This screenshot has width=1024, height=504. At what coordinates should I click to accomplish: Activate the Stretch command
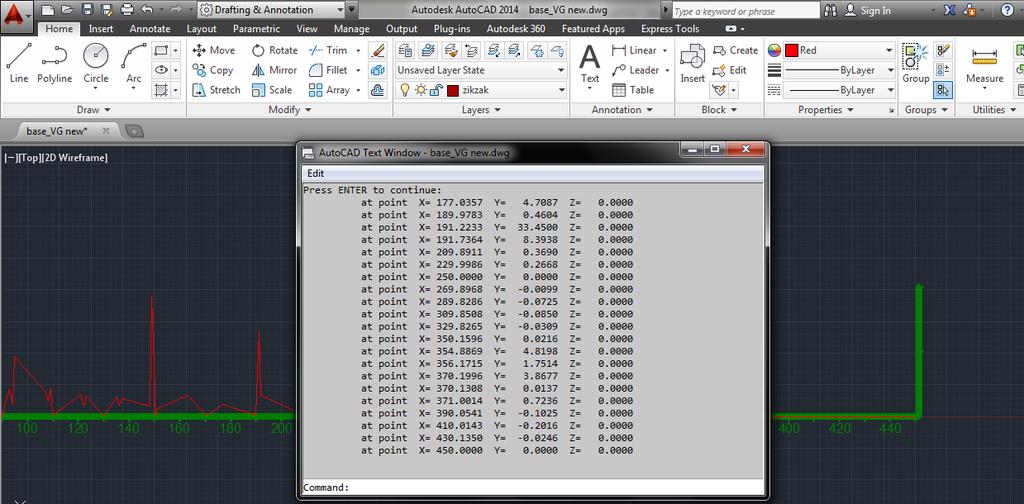216,90
